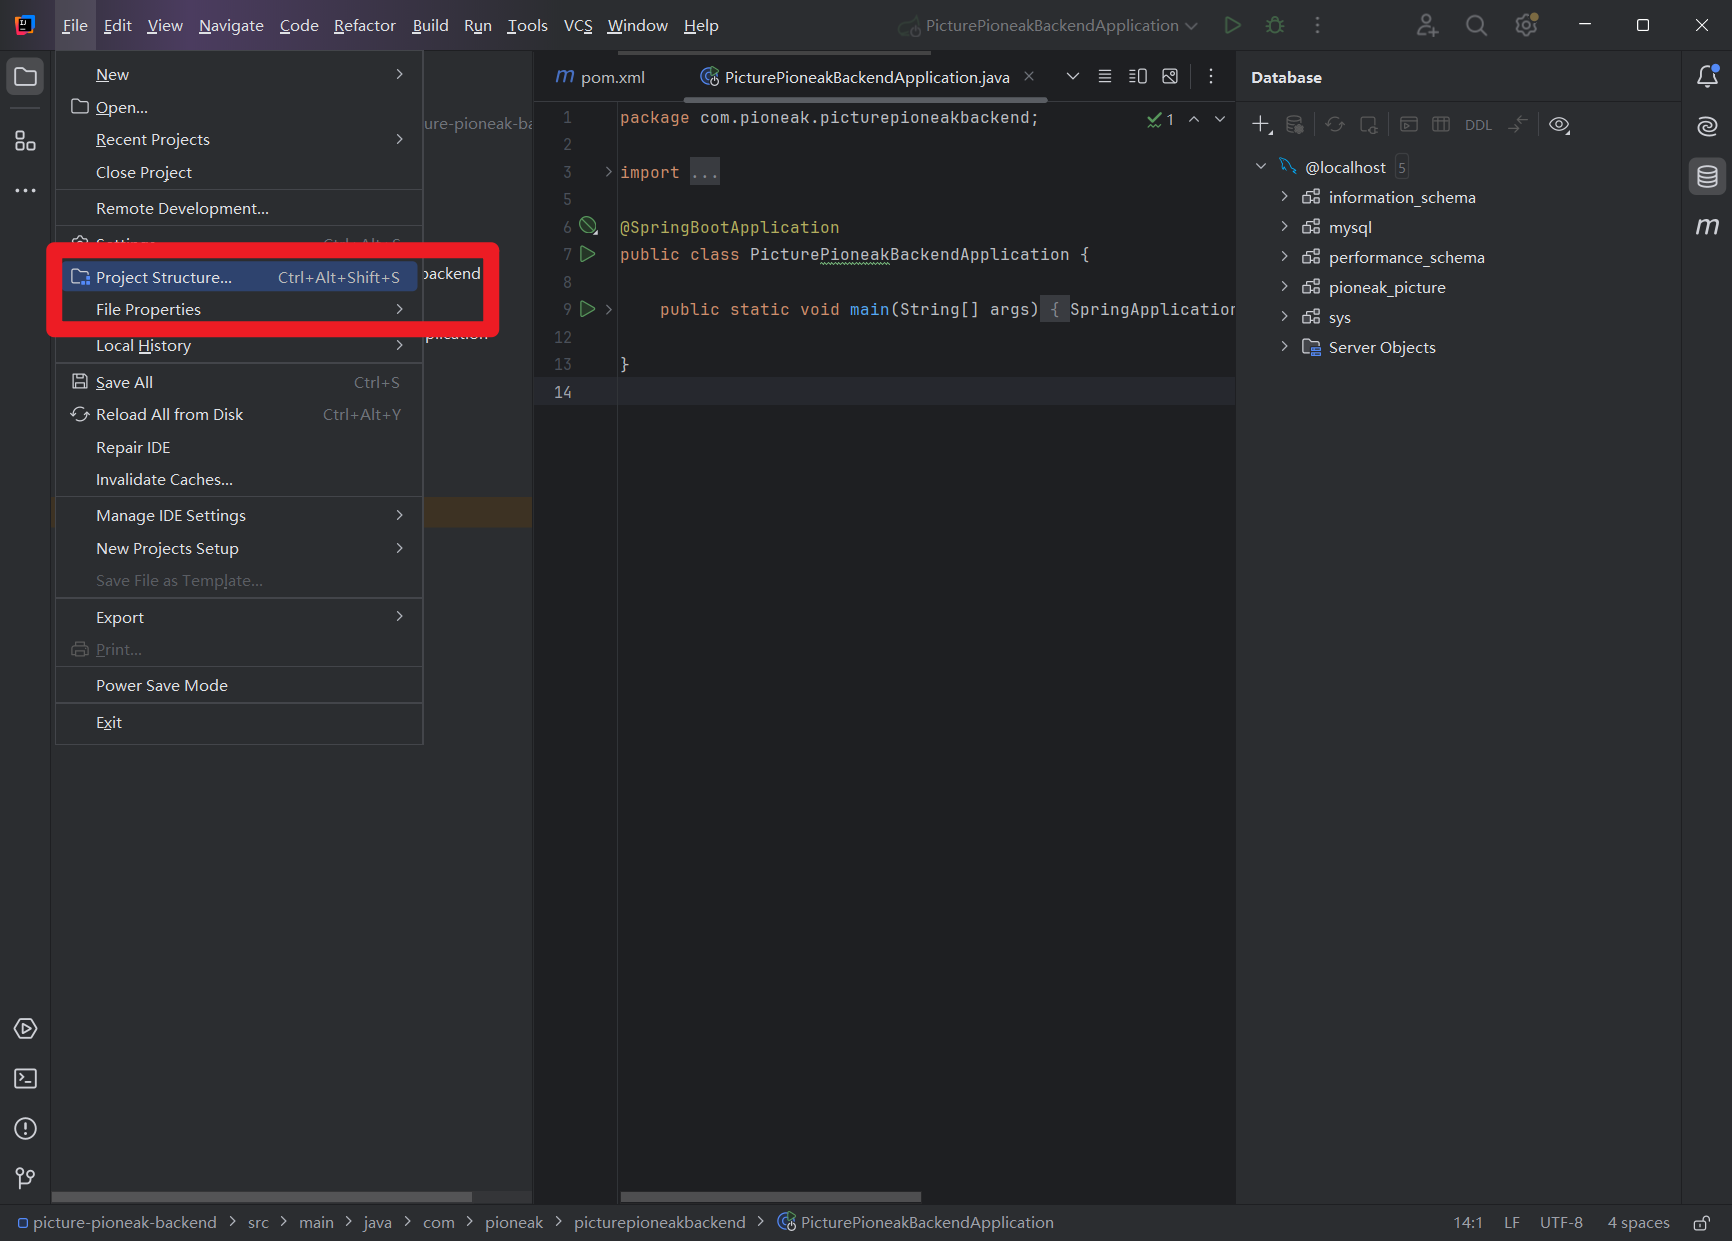Jump to next highlighted problem arrow
This screenshot has height=1241, width=1732.
1220,119
